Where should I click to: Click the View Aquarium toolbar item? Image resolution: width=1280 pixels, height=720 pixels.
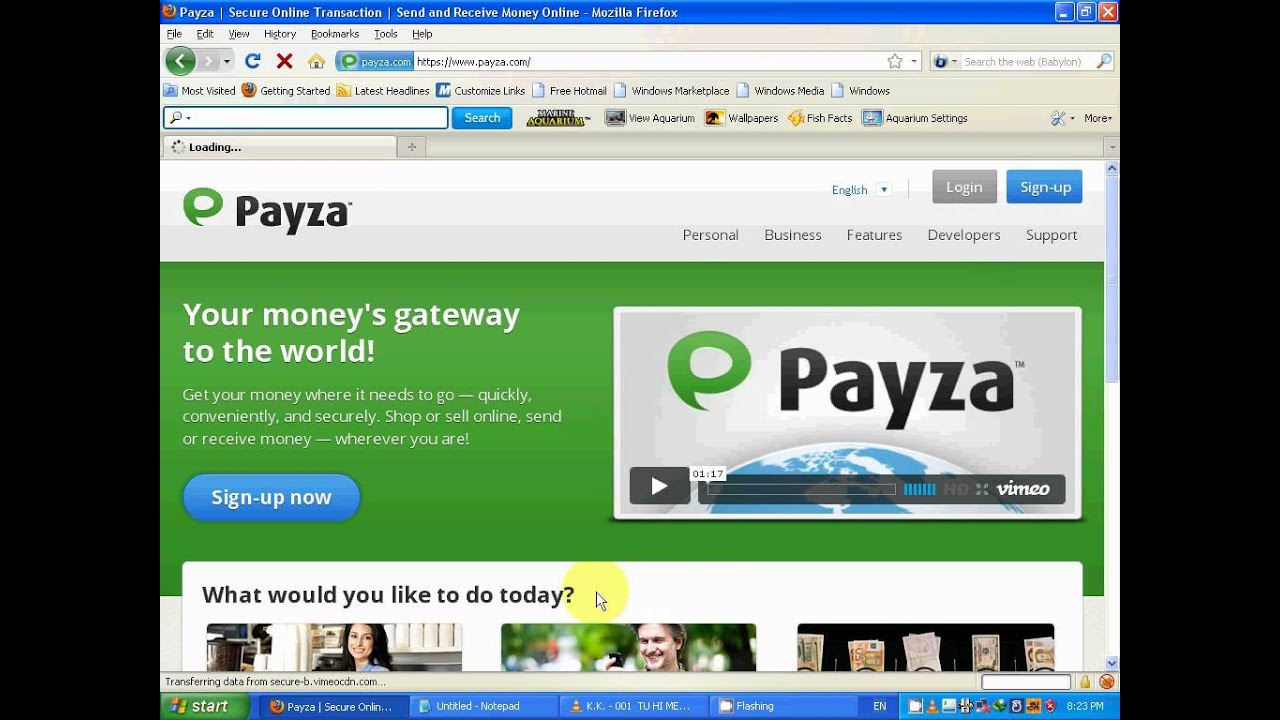click(650, 118)
